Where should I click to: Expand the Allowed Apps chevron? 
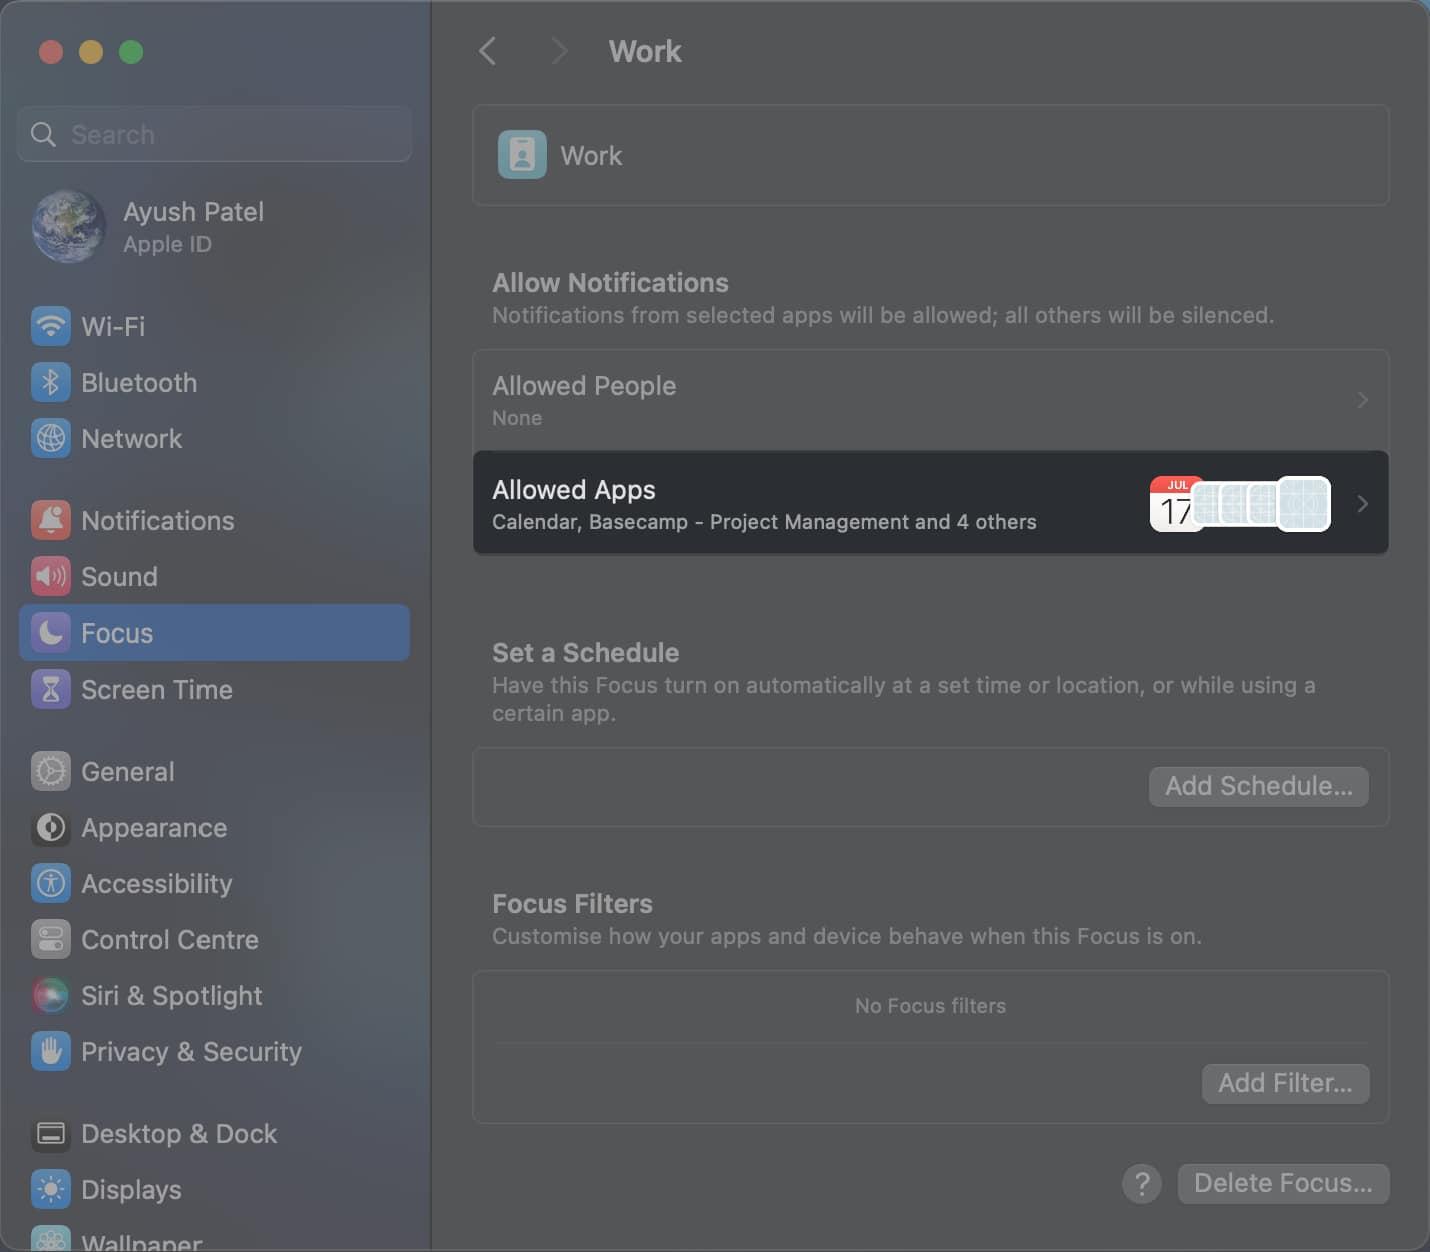(x=1362, y=504)
